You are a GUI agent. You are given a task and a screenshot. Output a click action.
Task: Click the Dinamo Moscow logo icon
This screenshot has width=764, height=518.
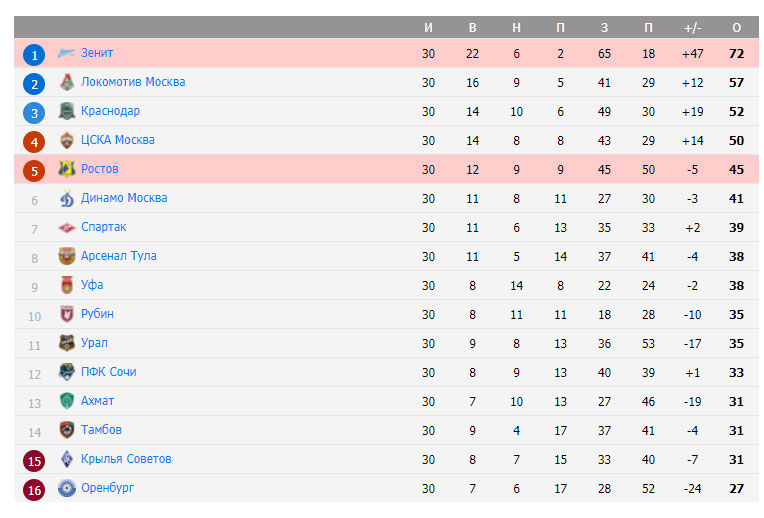click(x=67, y=198)
